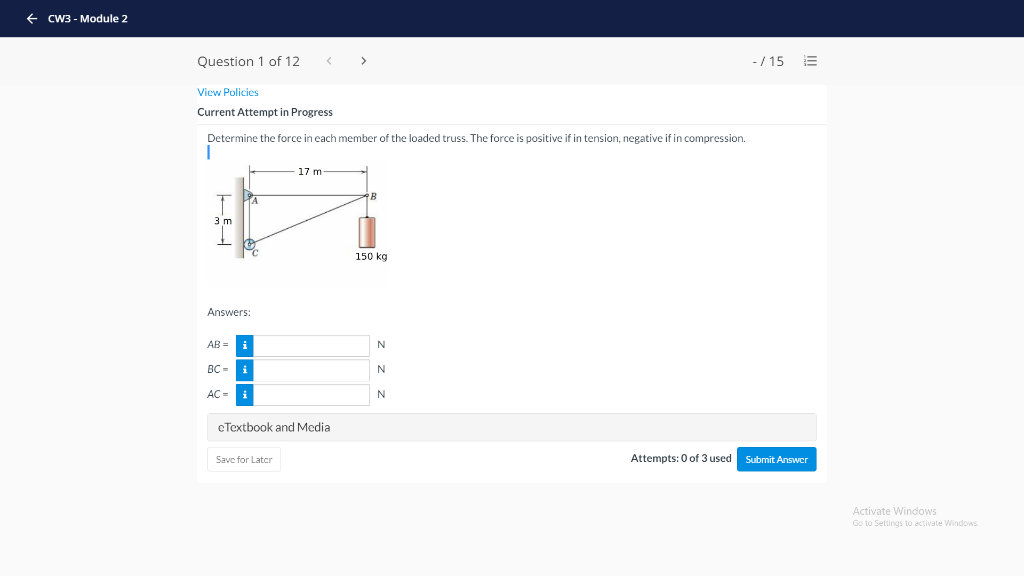This screenshot has width=1024, height=576.
Task: Click the Current Attempt in Progress heading
Action: (265, 112)
